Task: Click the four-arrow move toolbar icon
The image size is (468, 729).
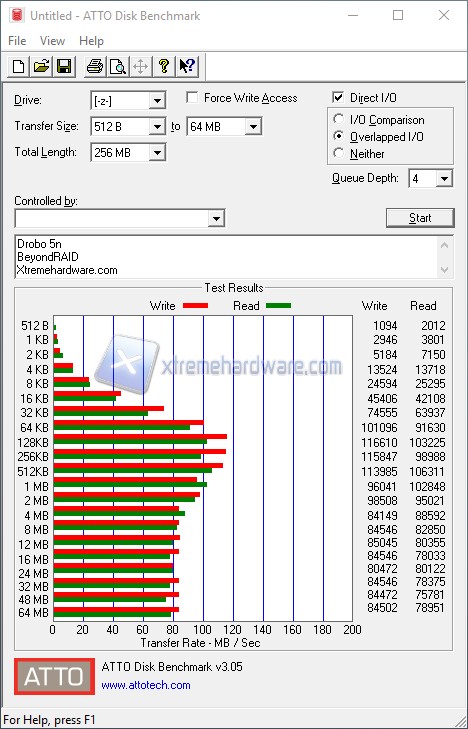Action: pyautogui.click(x=140, y=66)
